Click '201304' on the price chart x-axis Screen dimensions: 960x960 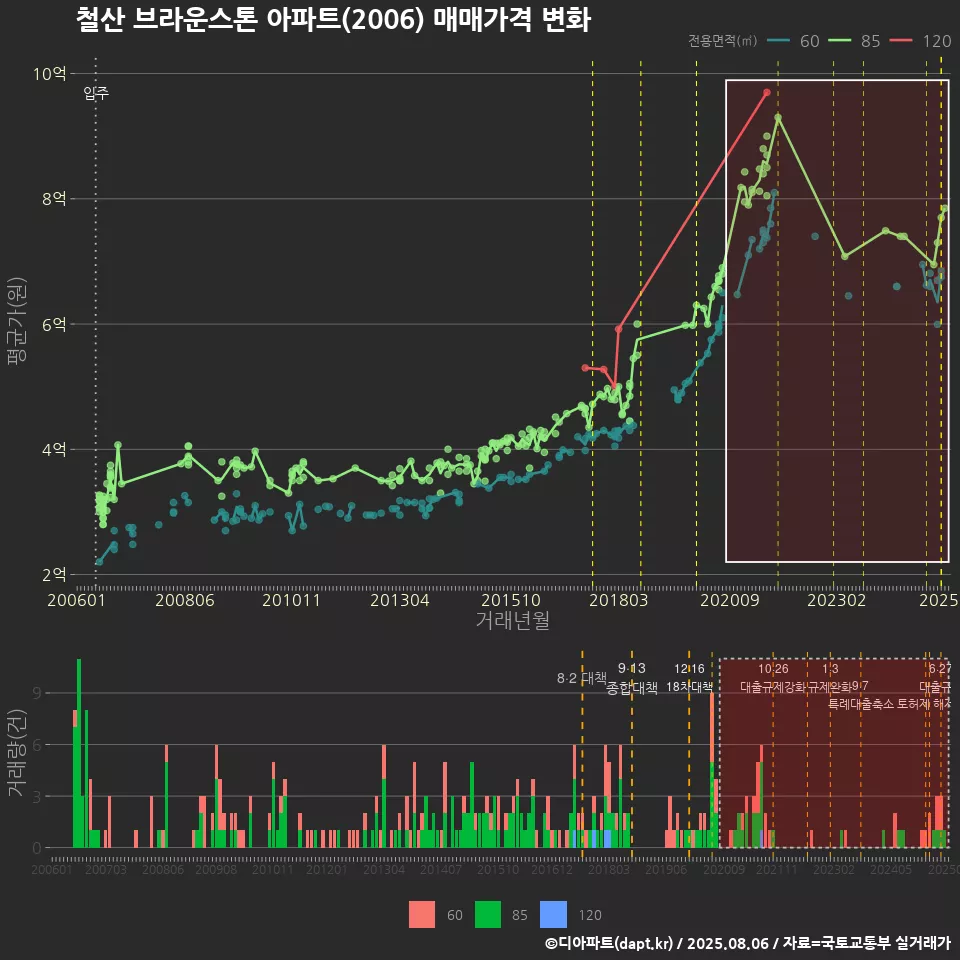click(399, 600)
